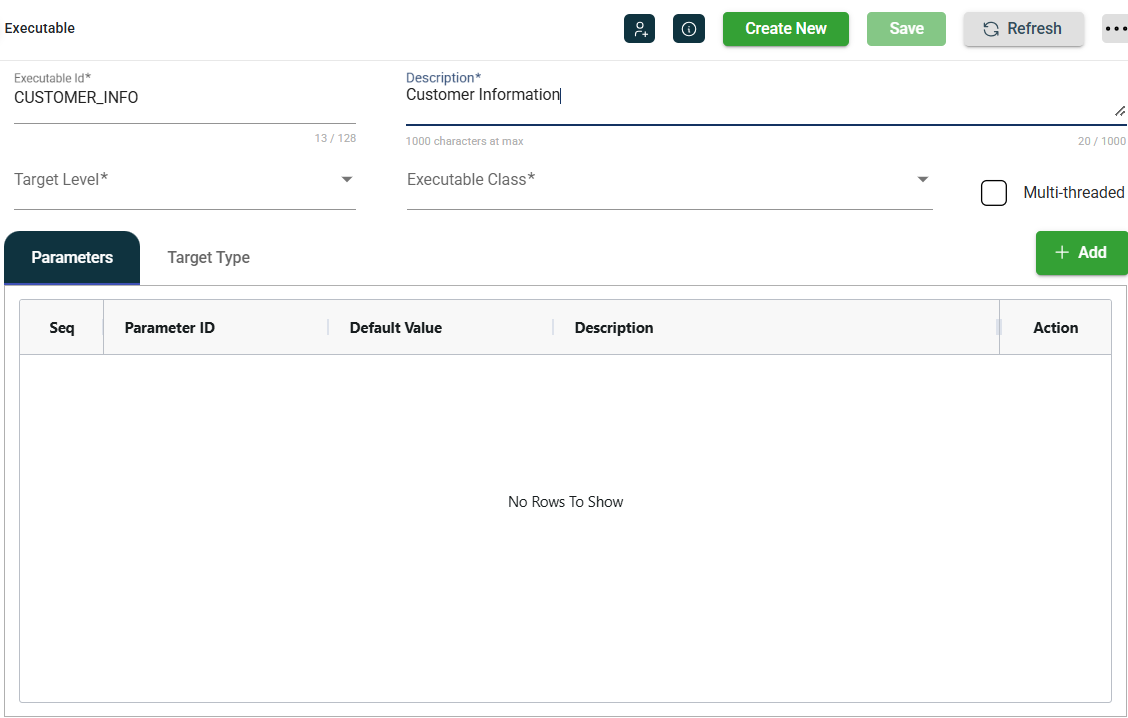Click the Default Value column header
1128x718 pixels.
click(395, 328)
